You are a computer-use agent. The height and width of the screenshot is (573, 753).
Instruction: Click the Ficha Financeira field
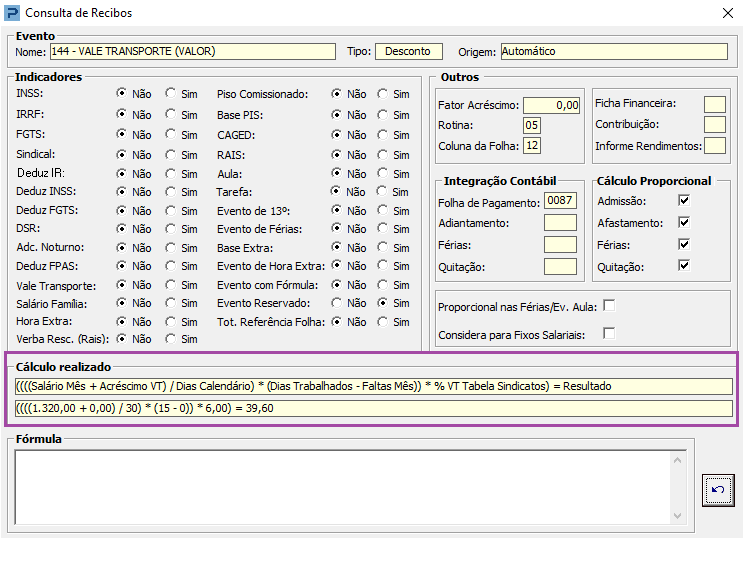(715, 104)
